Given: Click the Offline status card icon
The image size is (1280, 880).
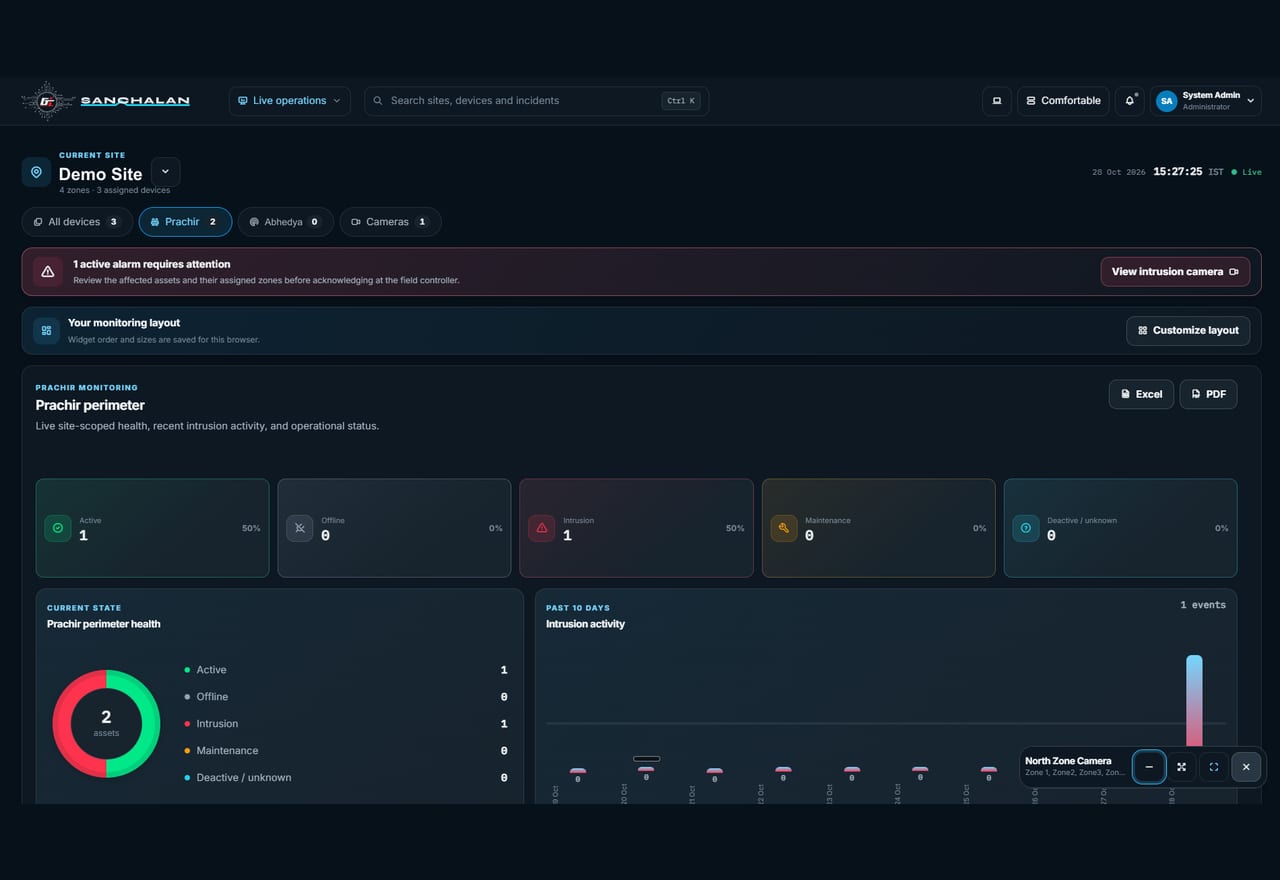Looking at the screenshot, I should click(x=300, y=528).
